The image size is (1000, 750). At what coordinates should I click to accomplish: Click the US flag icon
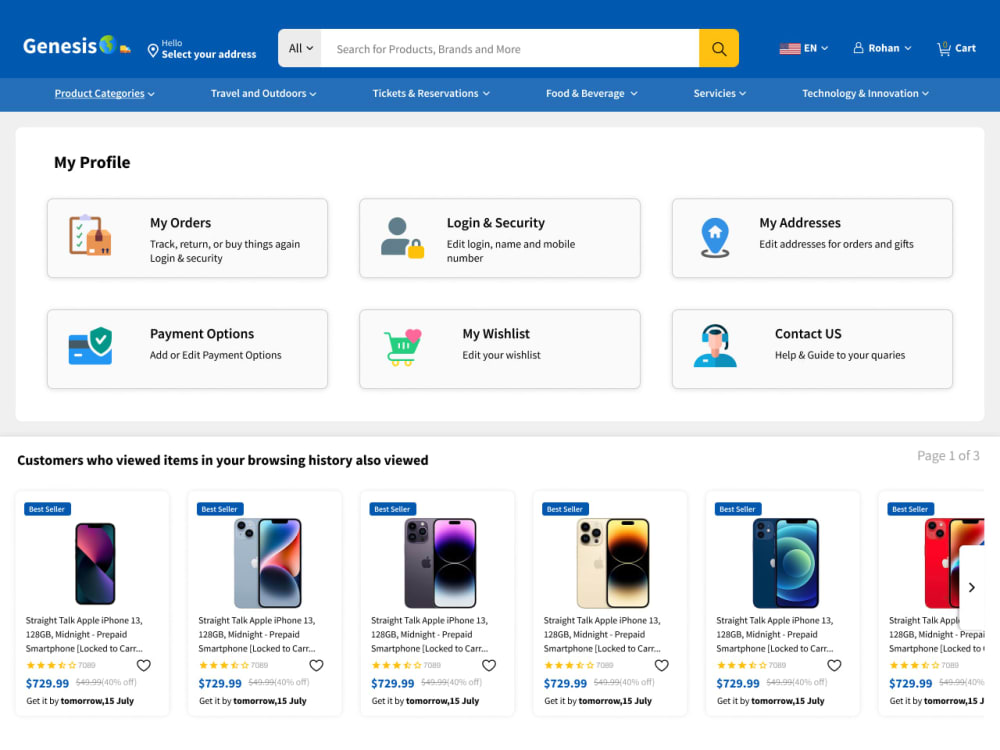click(x=790, y=48)
